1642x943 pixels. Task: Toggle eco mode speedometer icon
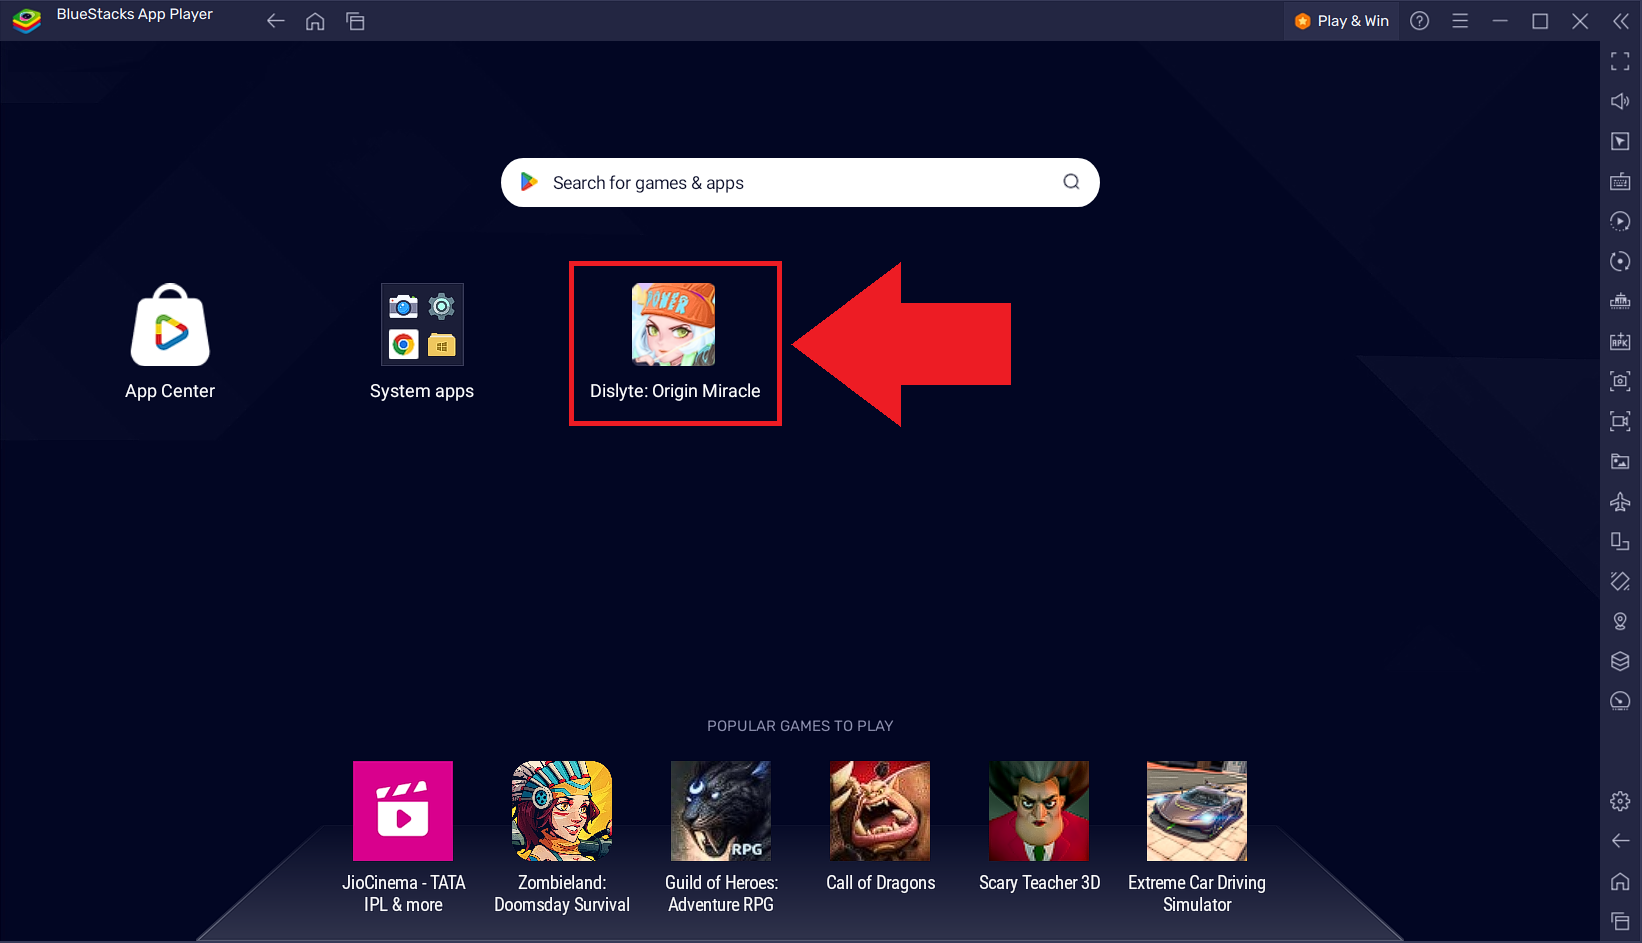click(1620, 701)
